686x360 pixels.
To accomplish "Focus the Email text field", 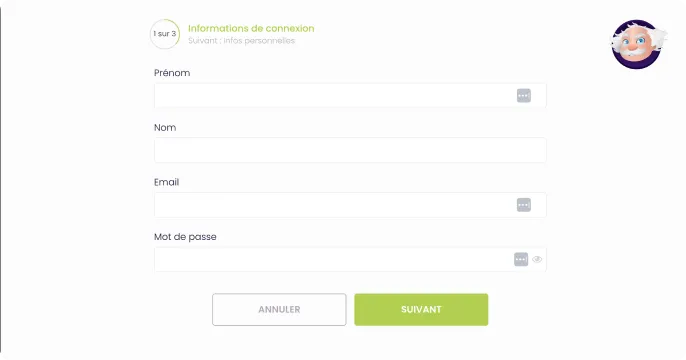I will [x=350, y=205].
